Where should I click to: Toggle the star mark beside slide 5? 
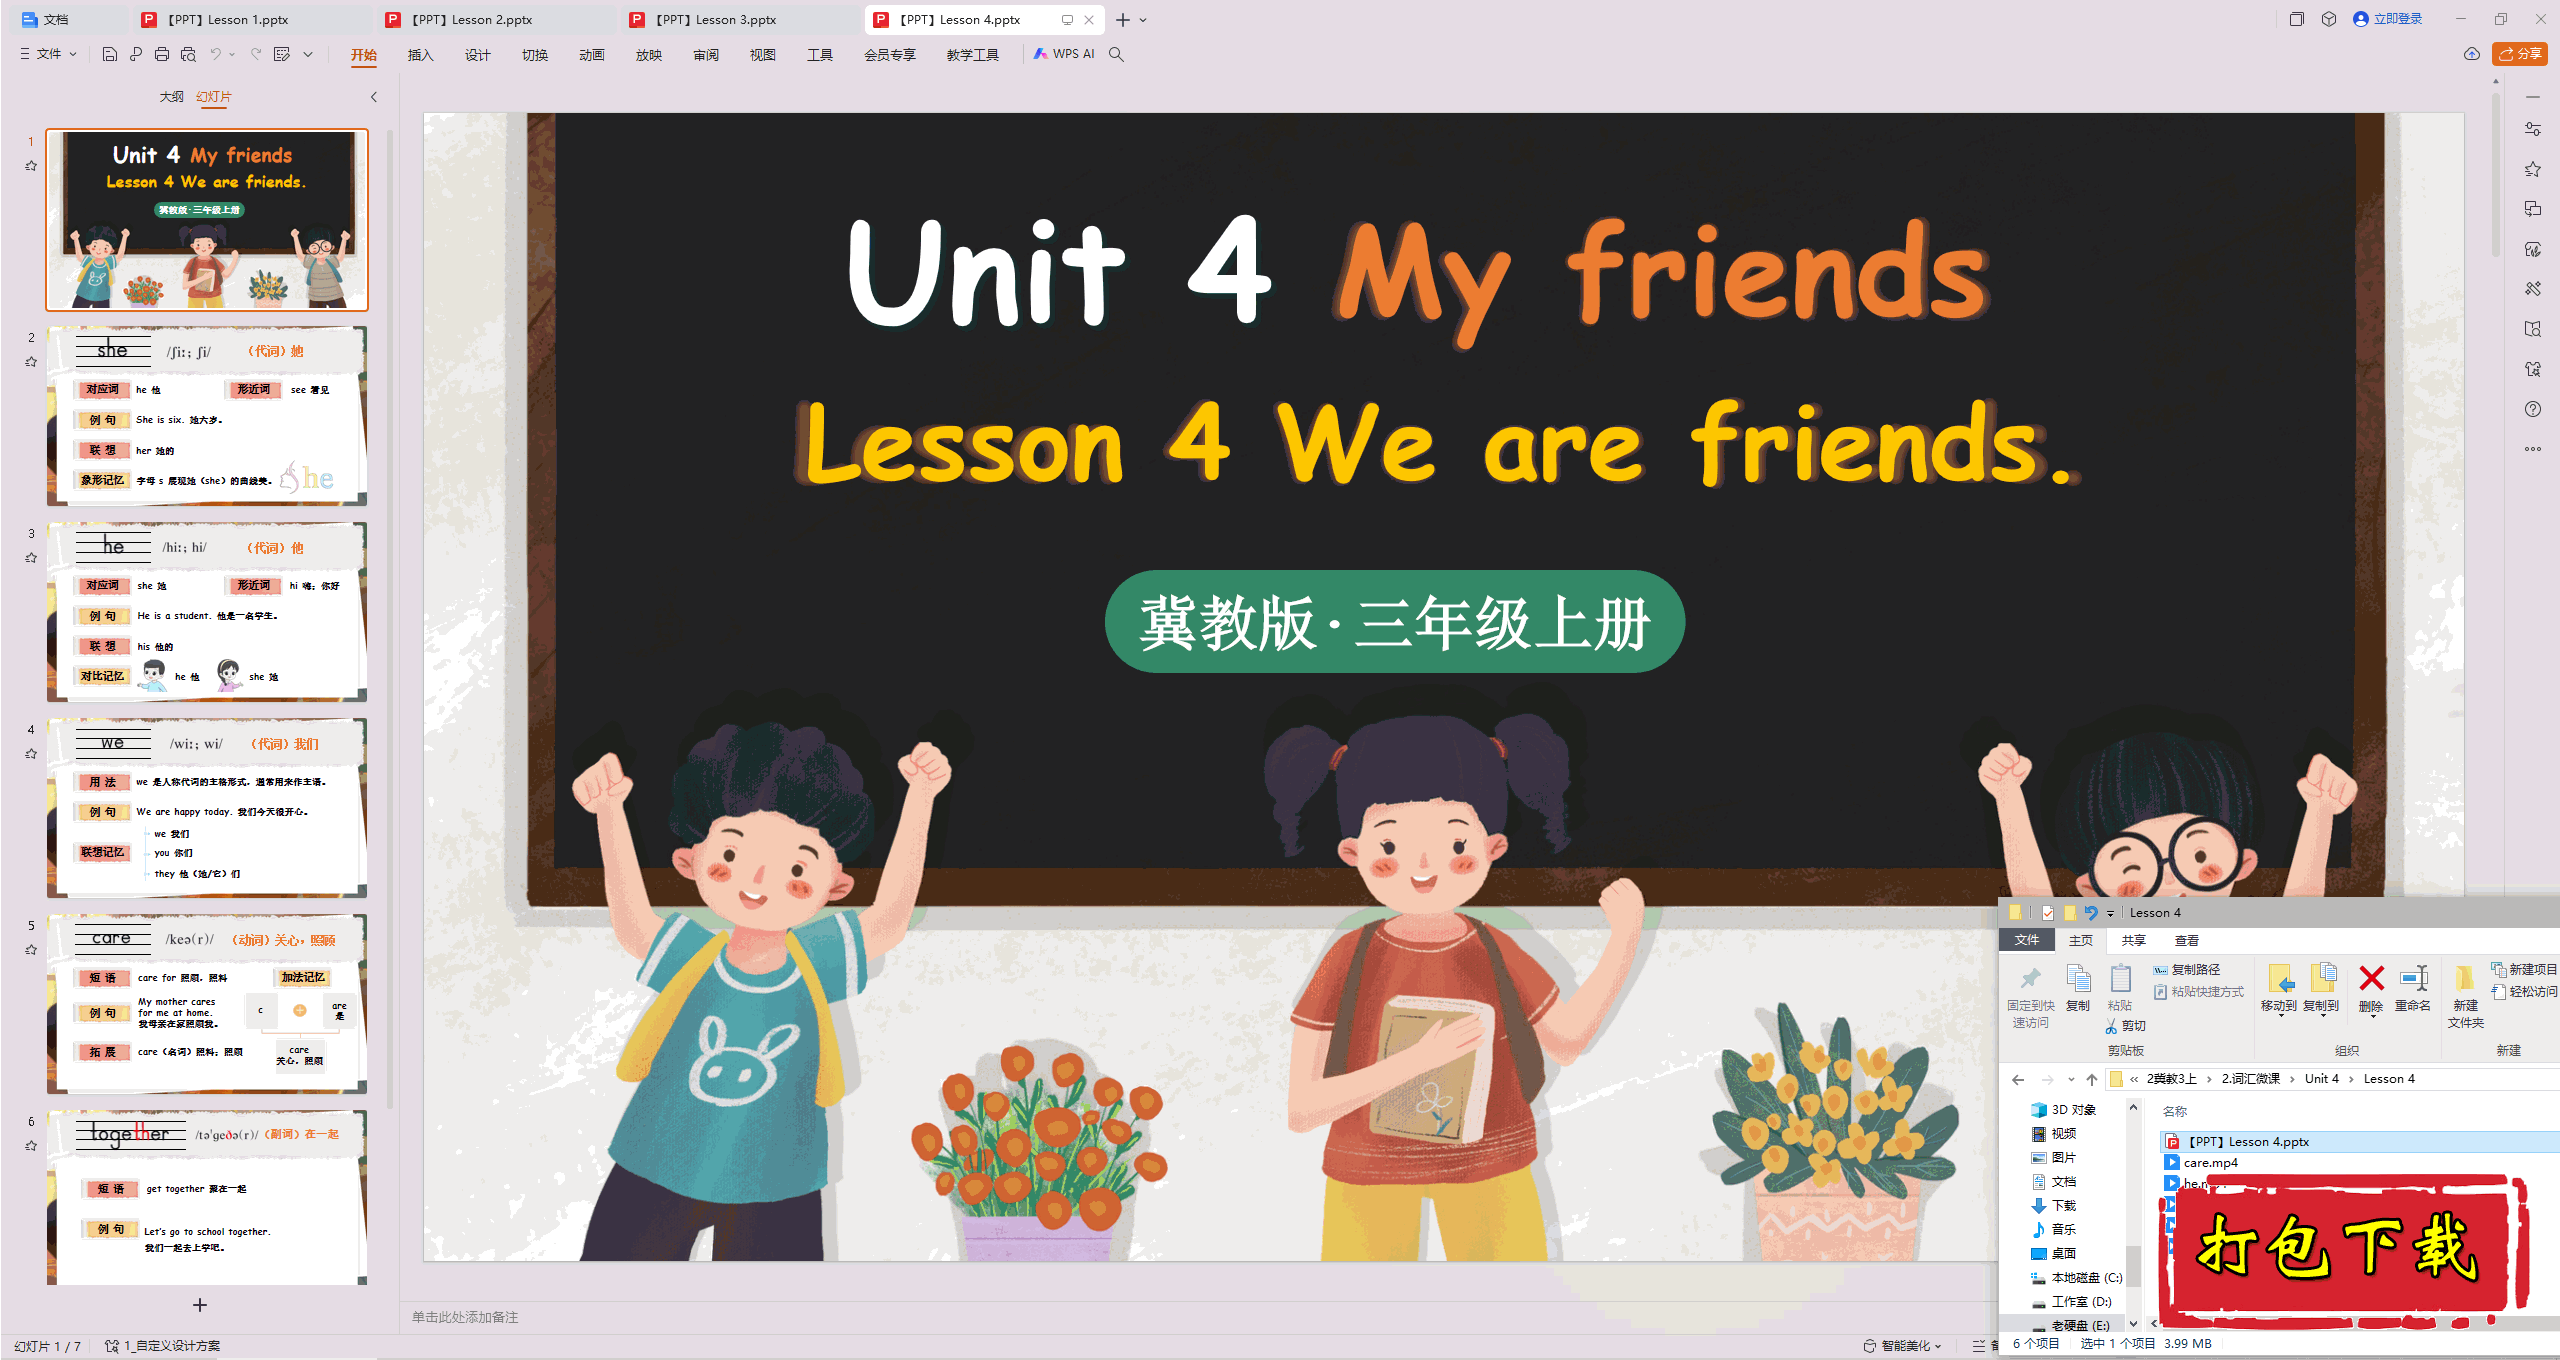(x=31, y=950)
